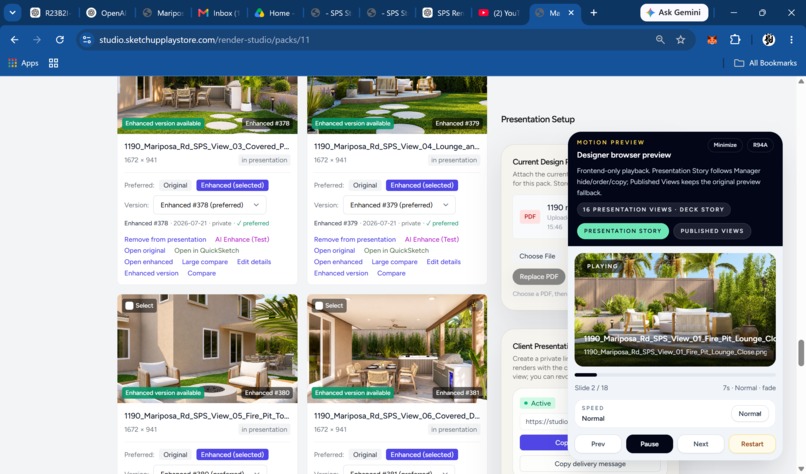
Task: Switch to the R23B2I tab
Action: [x=51, y=13]
